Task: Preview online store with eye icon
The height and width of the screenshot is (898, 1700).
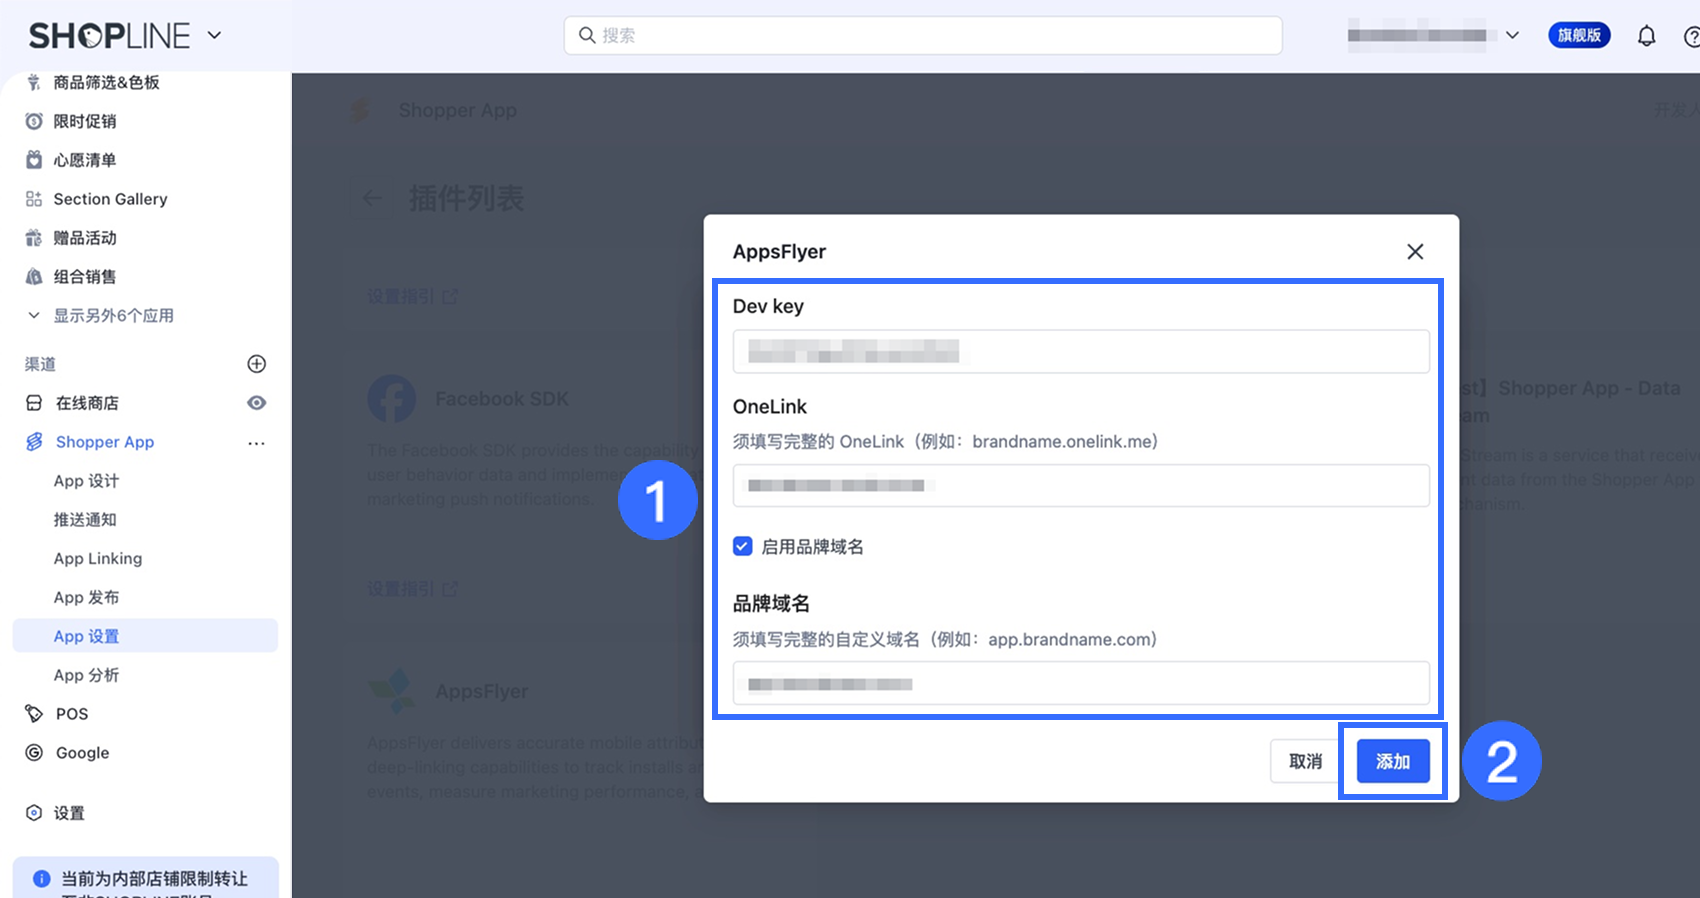Action: (x=257, y=403)
